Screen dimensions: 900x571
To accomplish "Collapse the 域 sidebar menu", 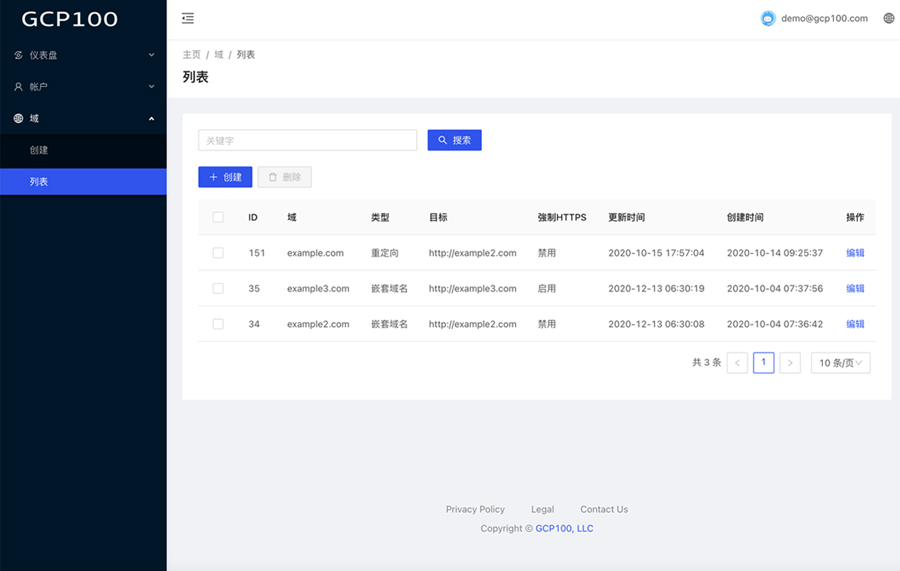I will pyautogui.click(x=83, y=119).
